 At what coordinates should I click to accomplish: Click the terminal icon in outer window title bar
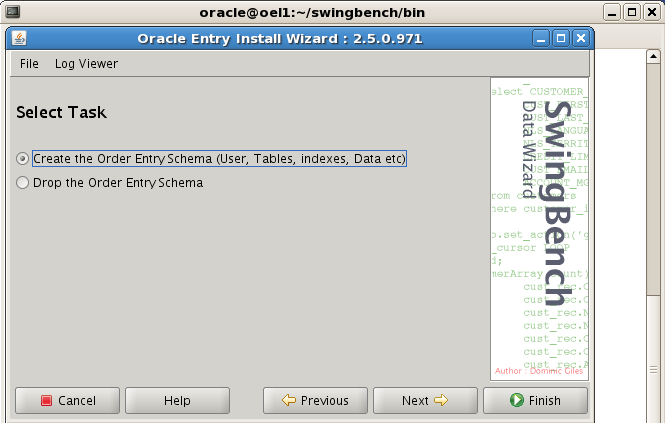[x=12, y=12]
